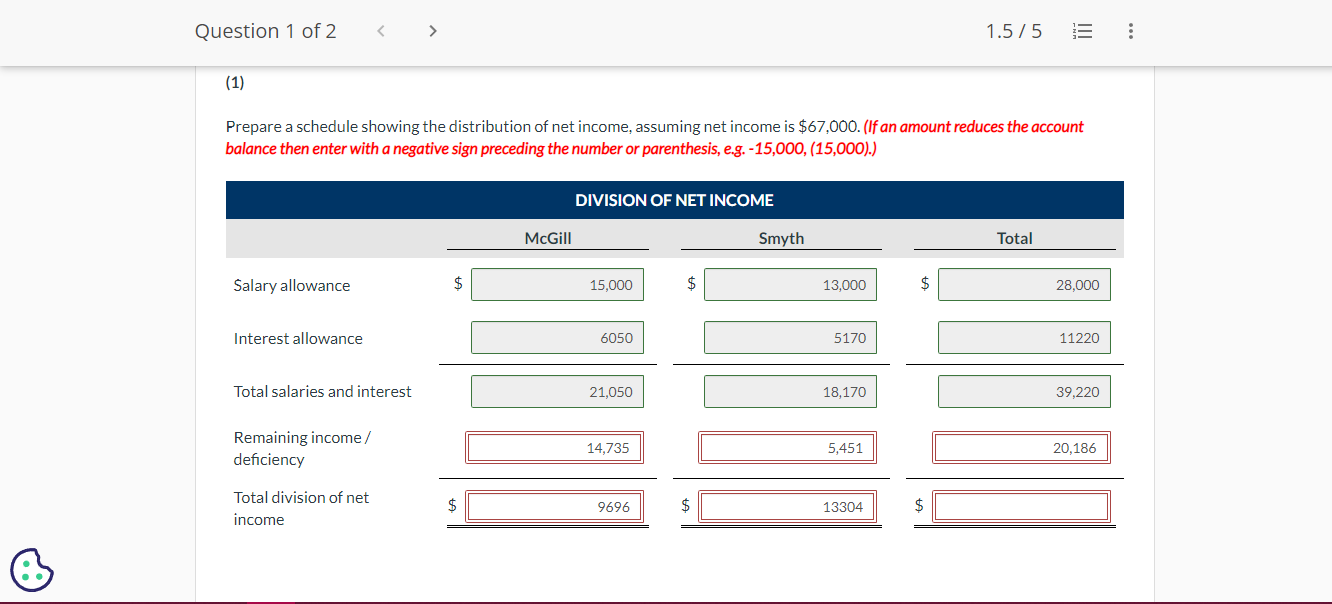The width and height of the screenshot is (1332, 604).
Task: Click the Total salary allowance field showing 28,000
Action: pyautogui.click(x=1024, y=284)
